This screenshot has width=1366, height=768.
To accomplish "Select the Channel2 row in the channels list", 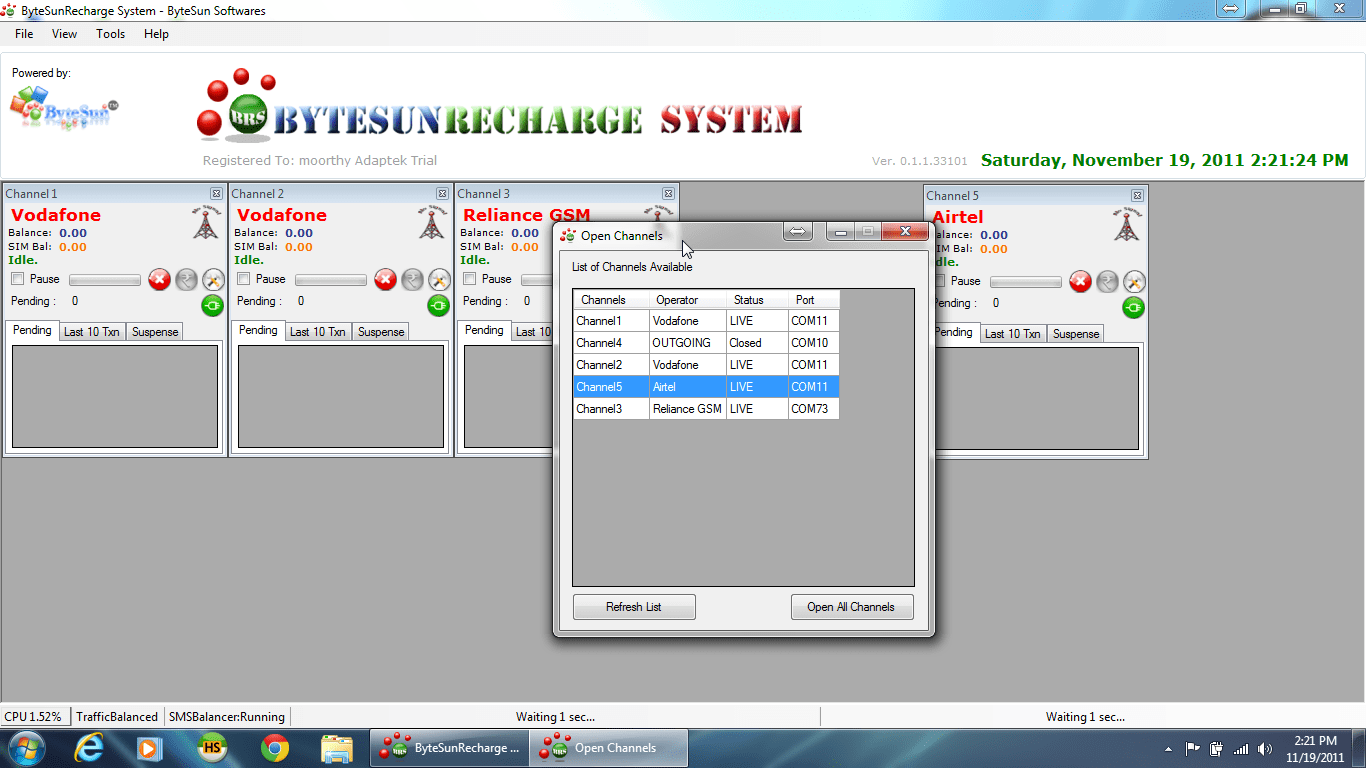I will pos(706,365).
